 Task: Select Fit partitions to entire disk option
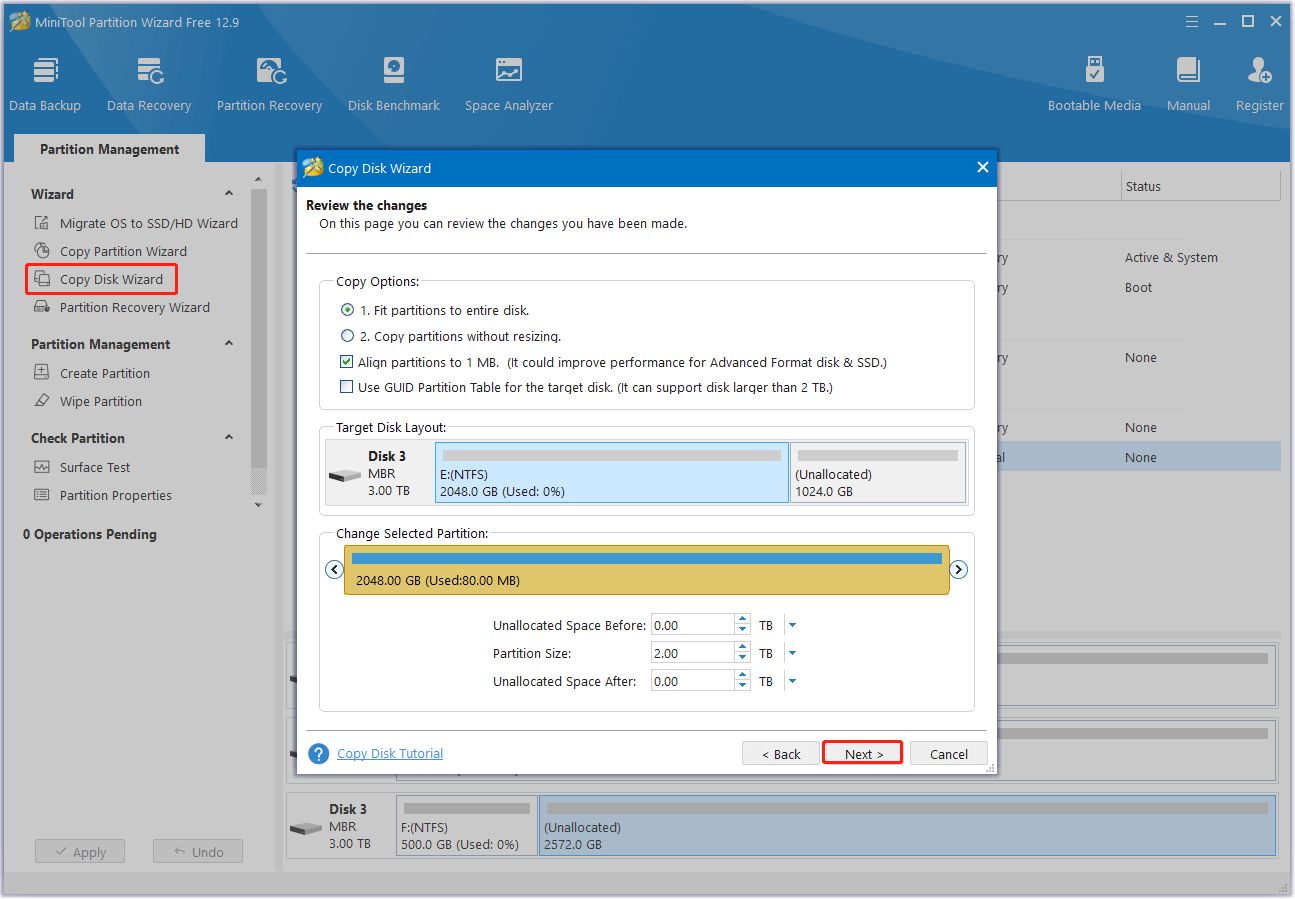coord(348,310)
